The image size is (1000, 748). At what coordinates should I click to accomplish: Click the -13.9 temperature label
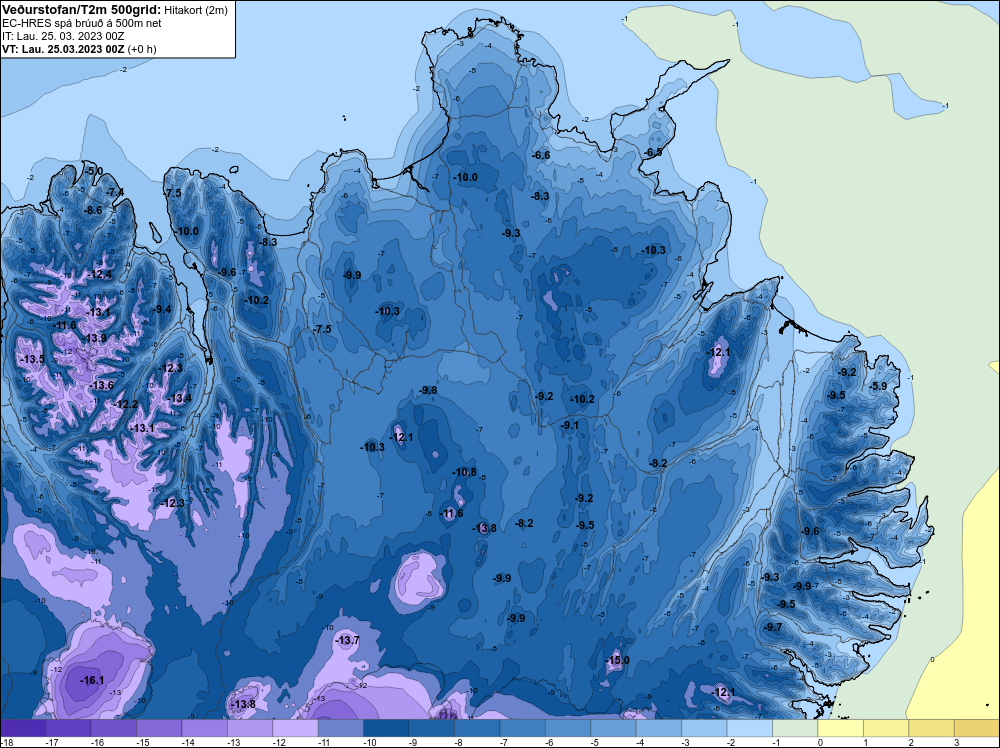95,338
